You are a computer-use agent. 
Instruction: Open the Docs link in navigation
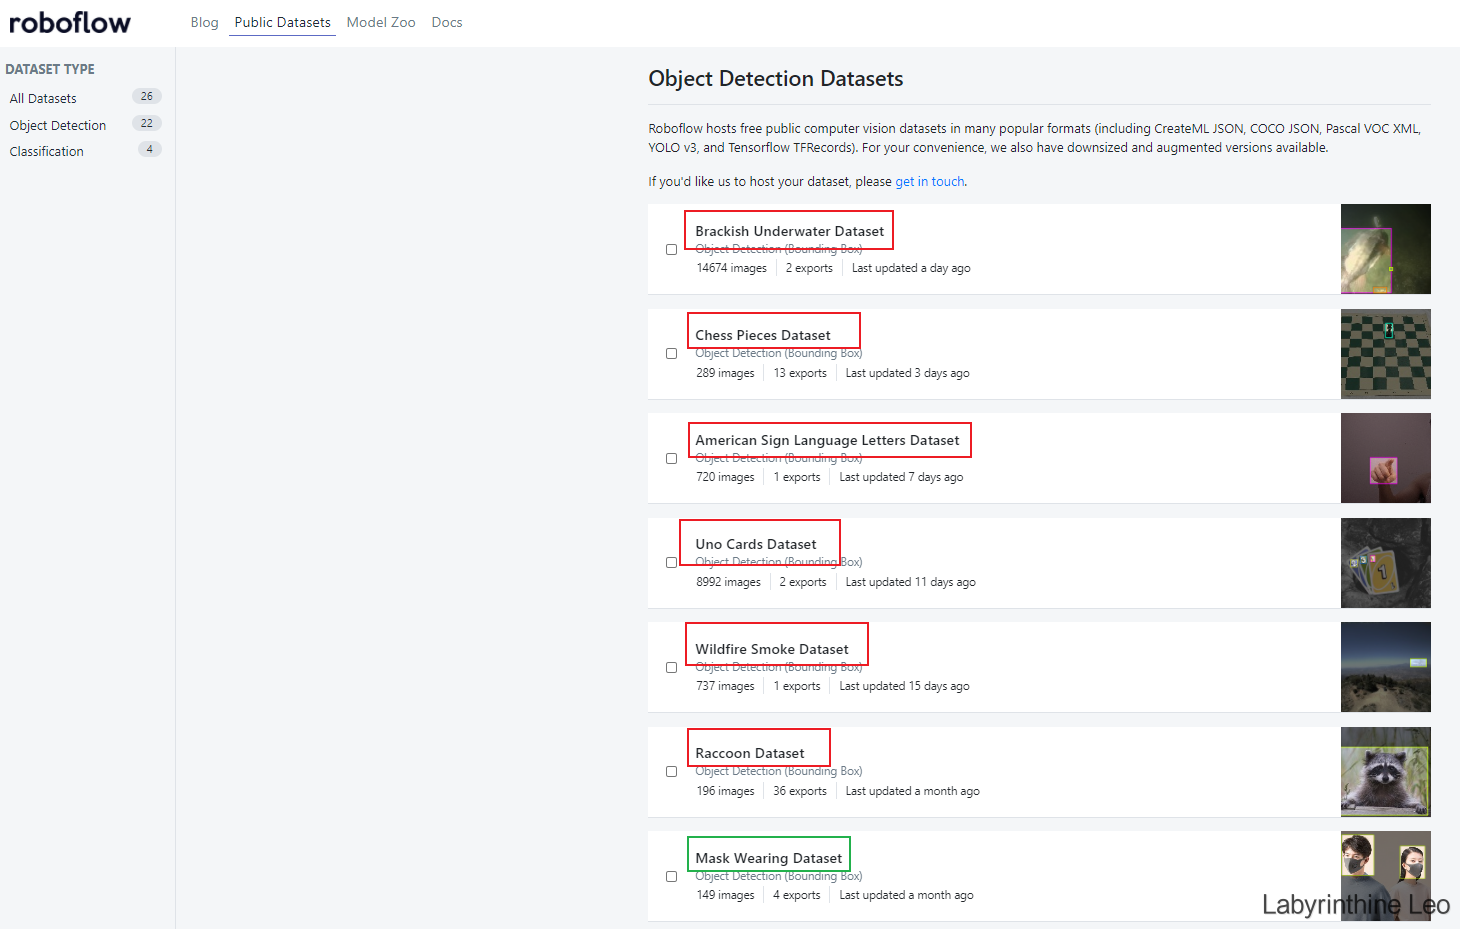(447, 22)
